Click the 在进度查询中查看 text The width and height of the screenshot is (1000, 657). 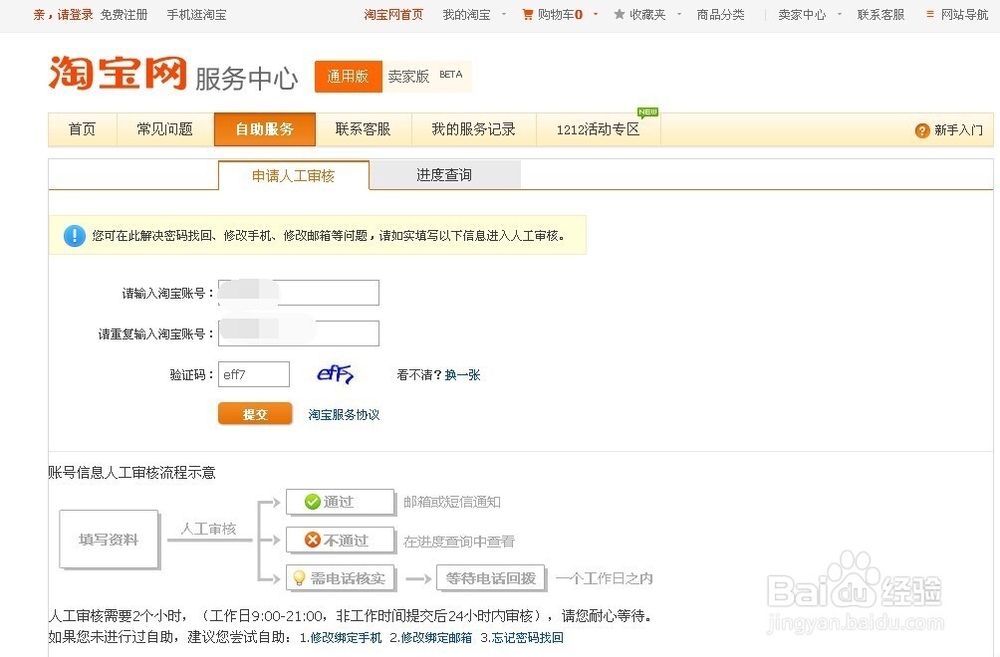(459, 541)
